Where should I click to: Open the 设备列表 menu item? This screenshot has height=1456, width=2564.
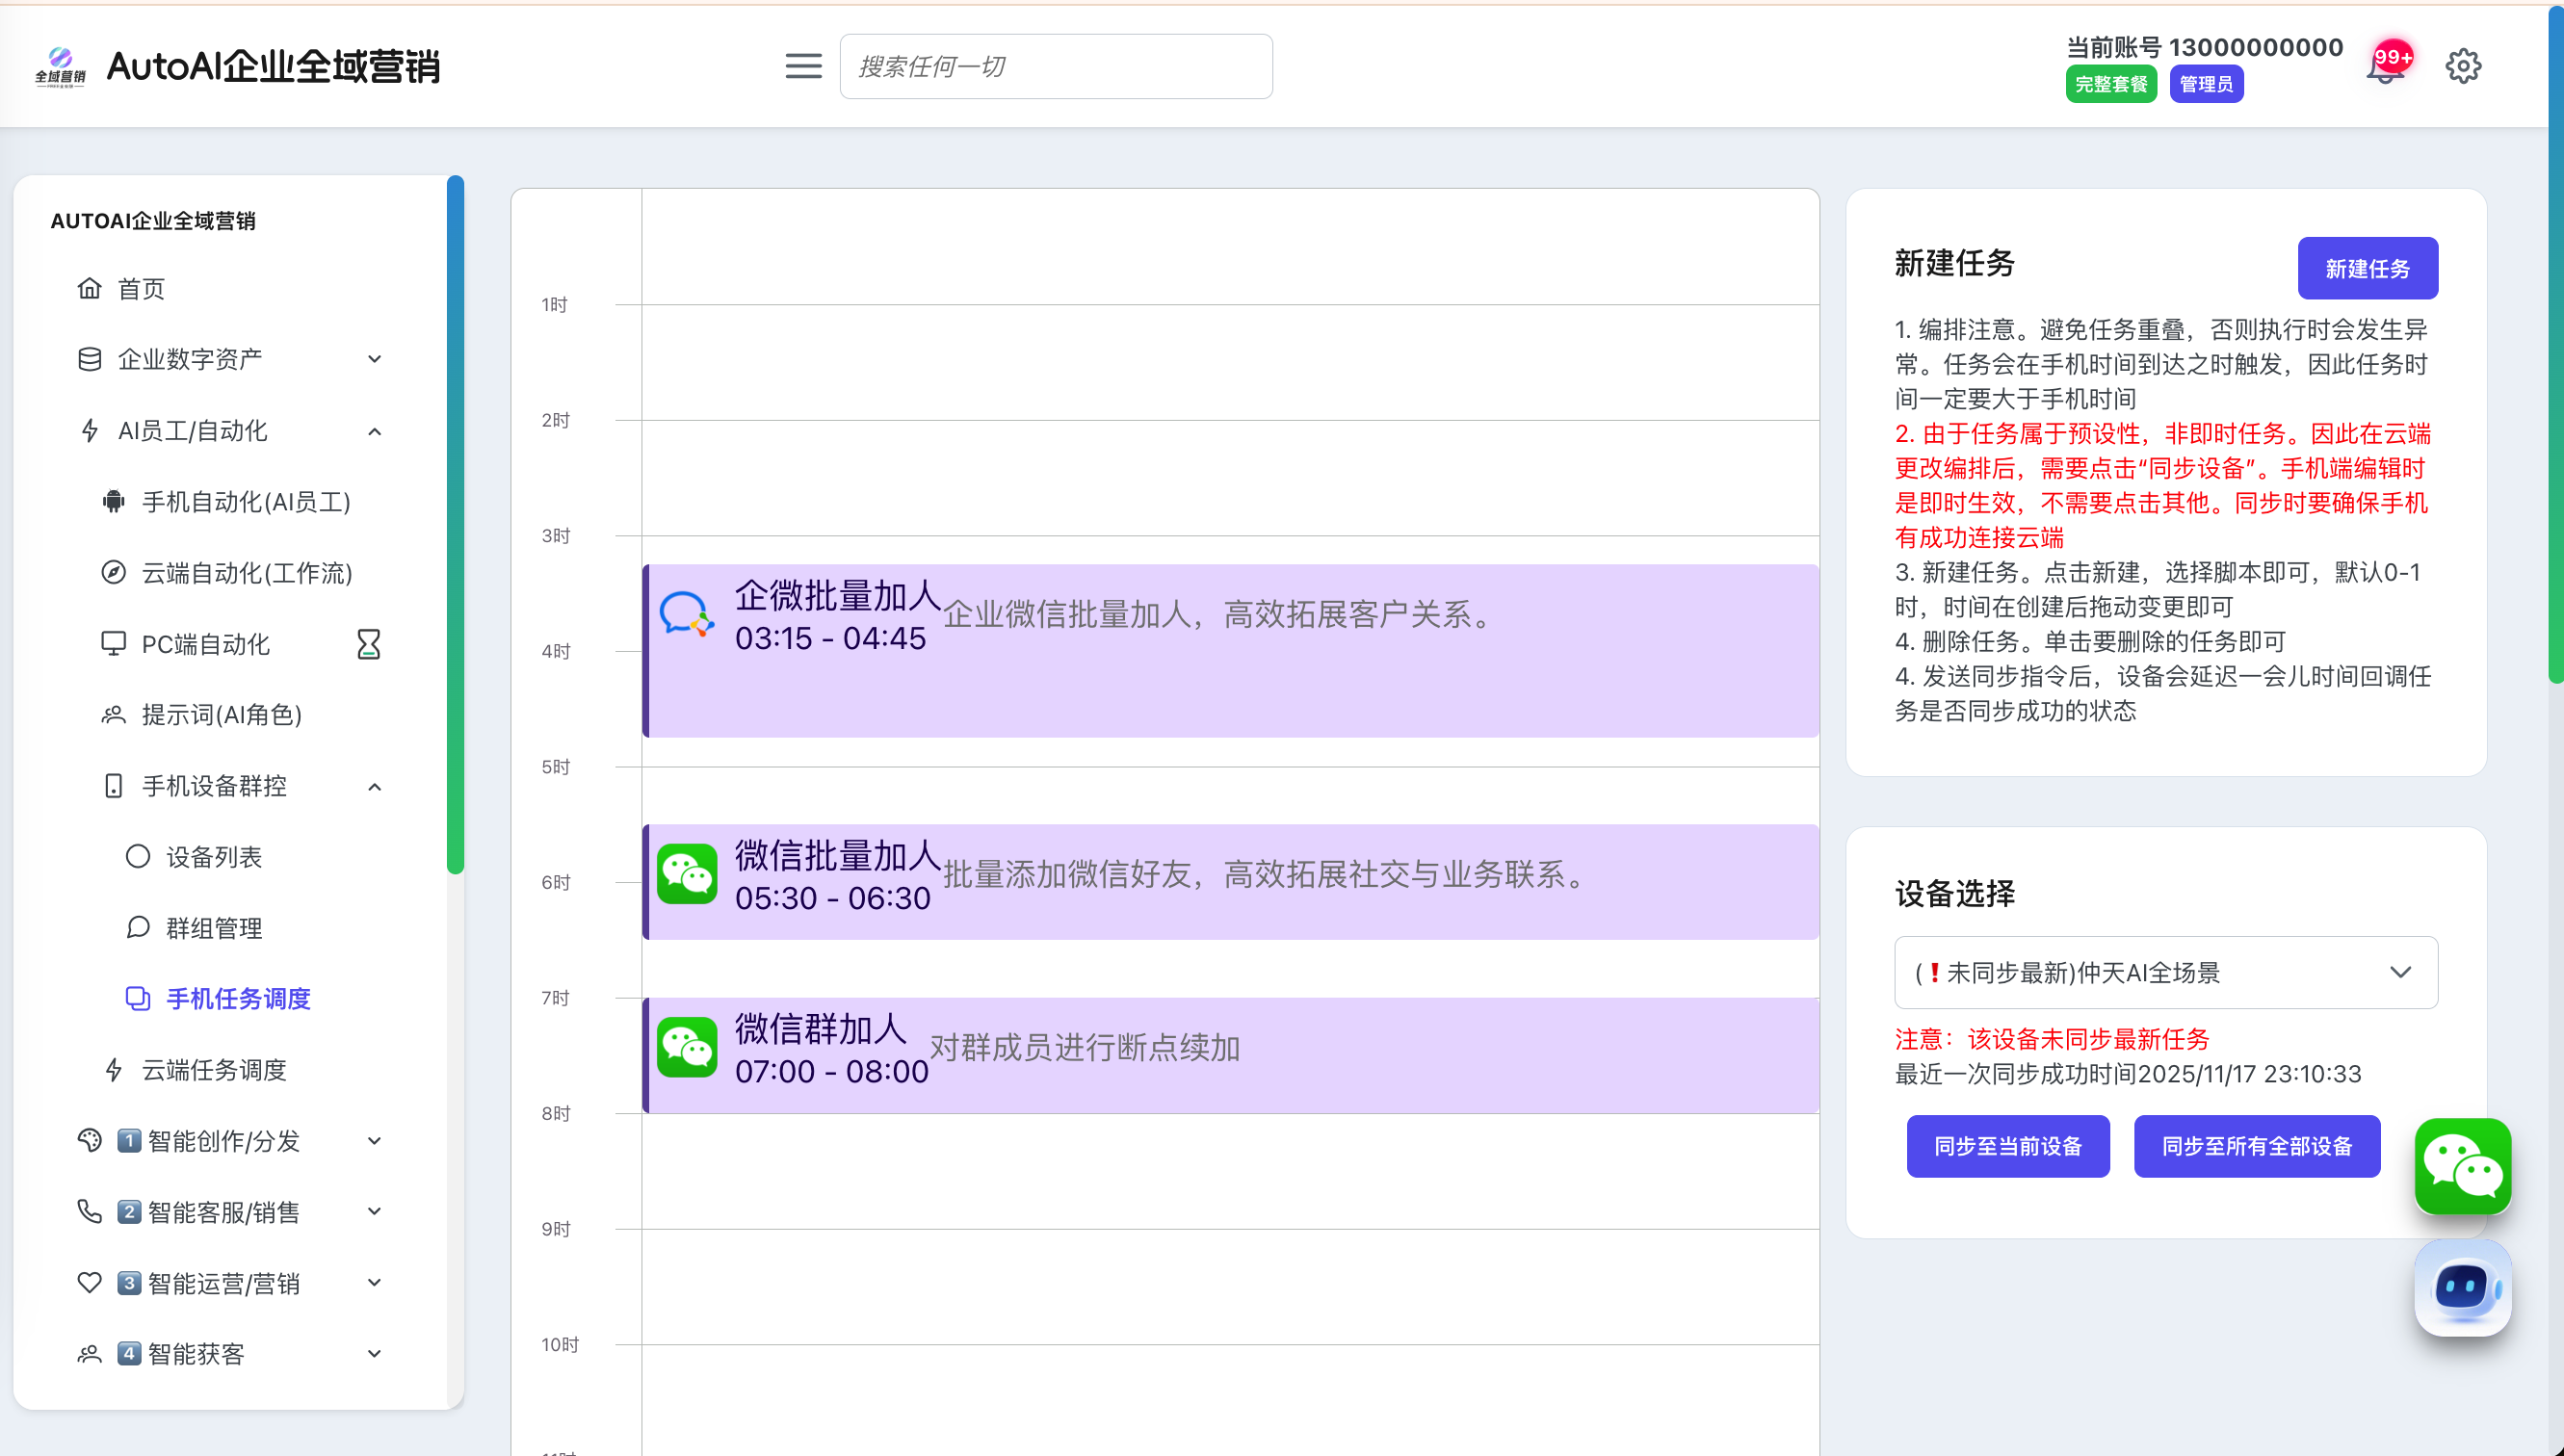coord(213,857)
